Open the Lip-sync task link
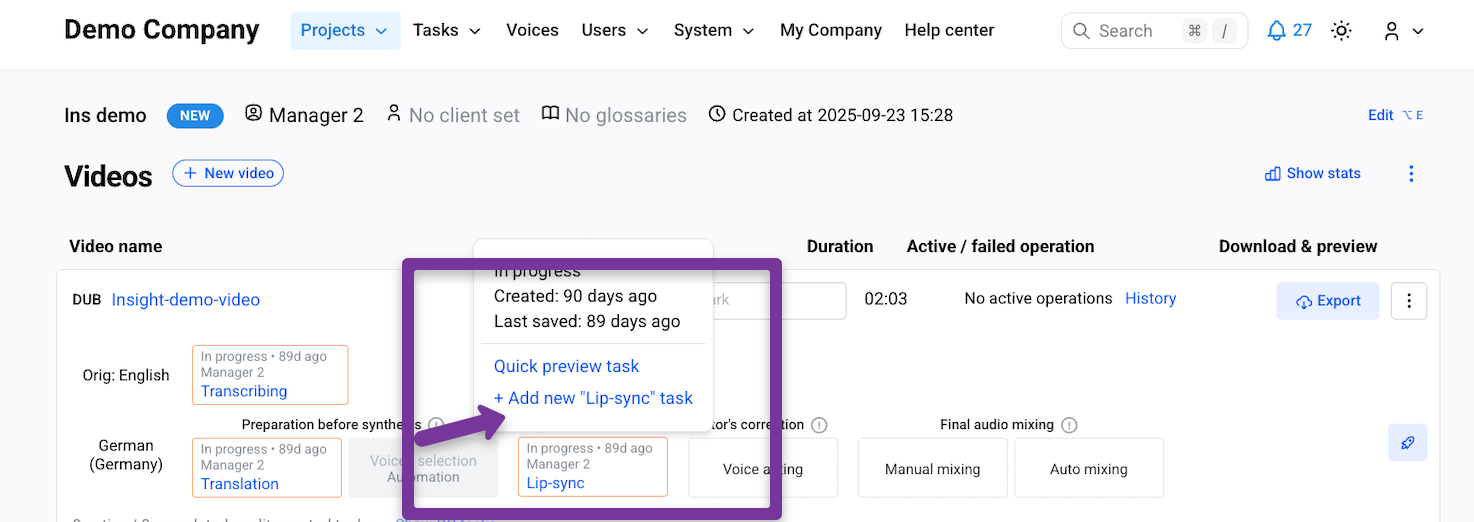Screen dimensions: 1474x522 pos(555,483)
